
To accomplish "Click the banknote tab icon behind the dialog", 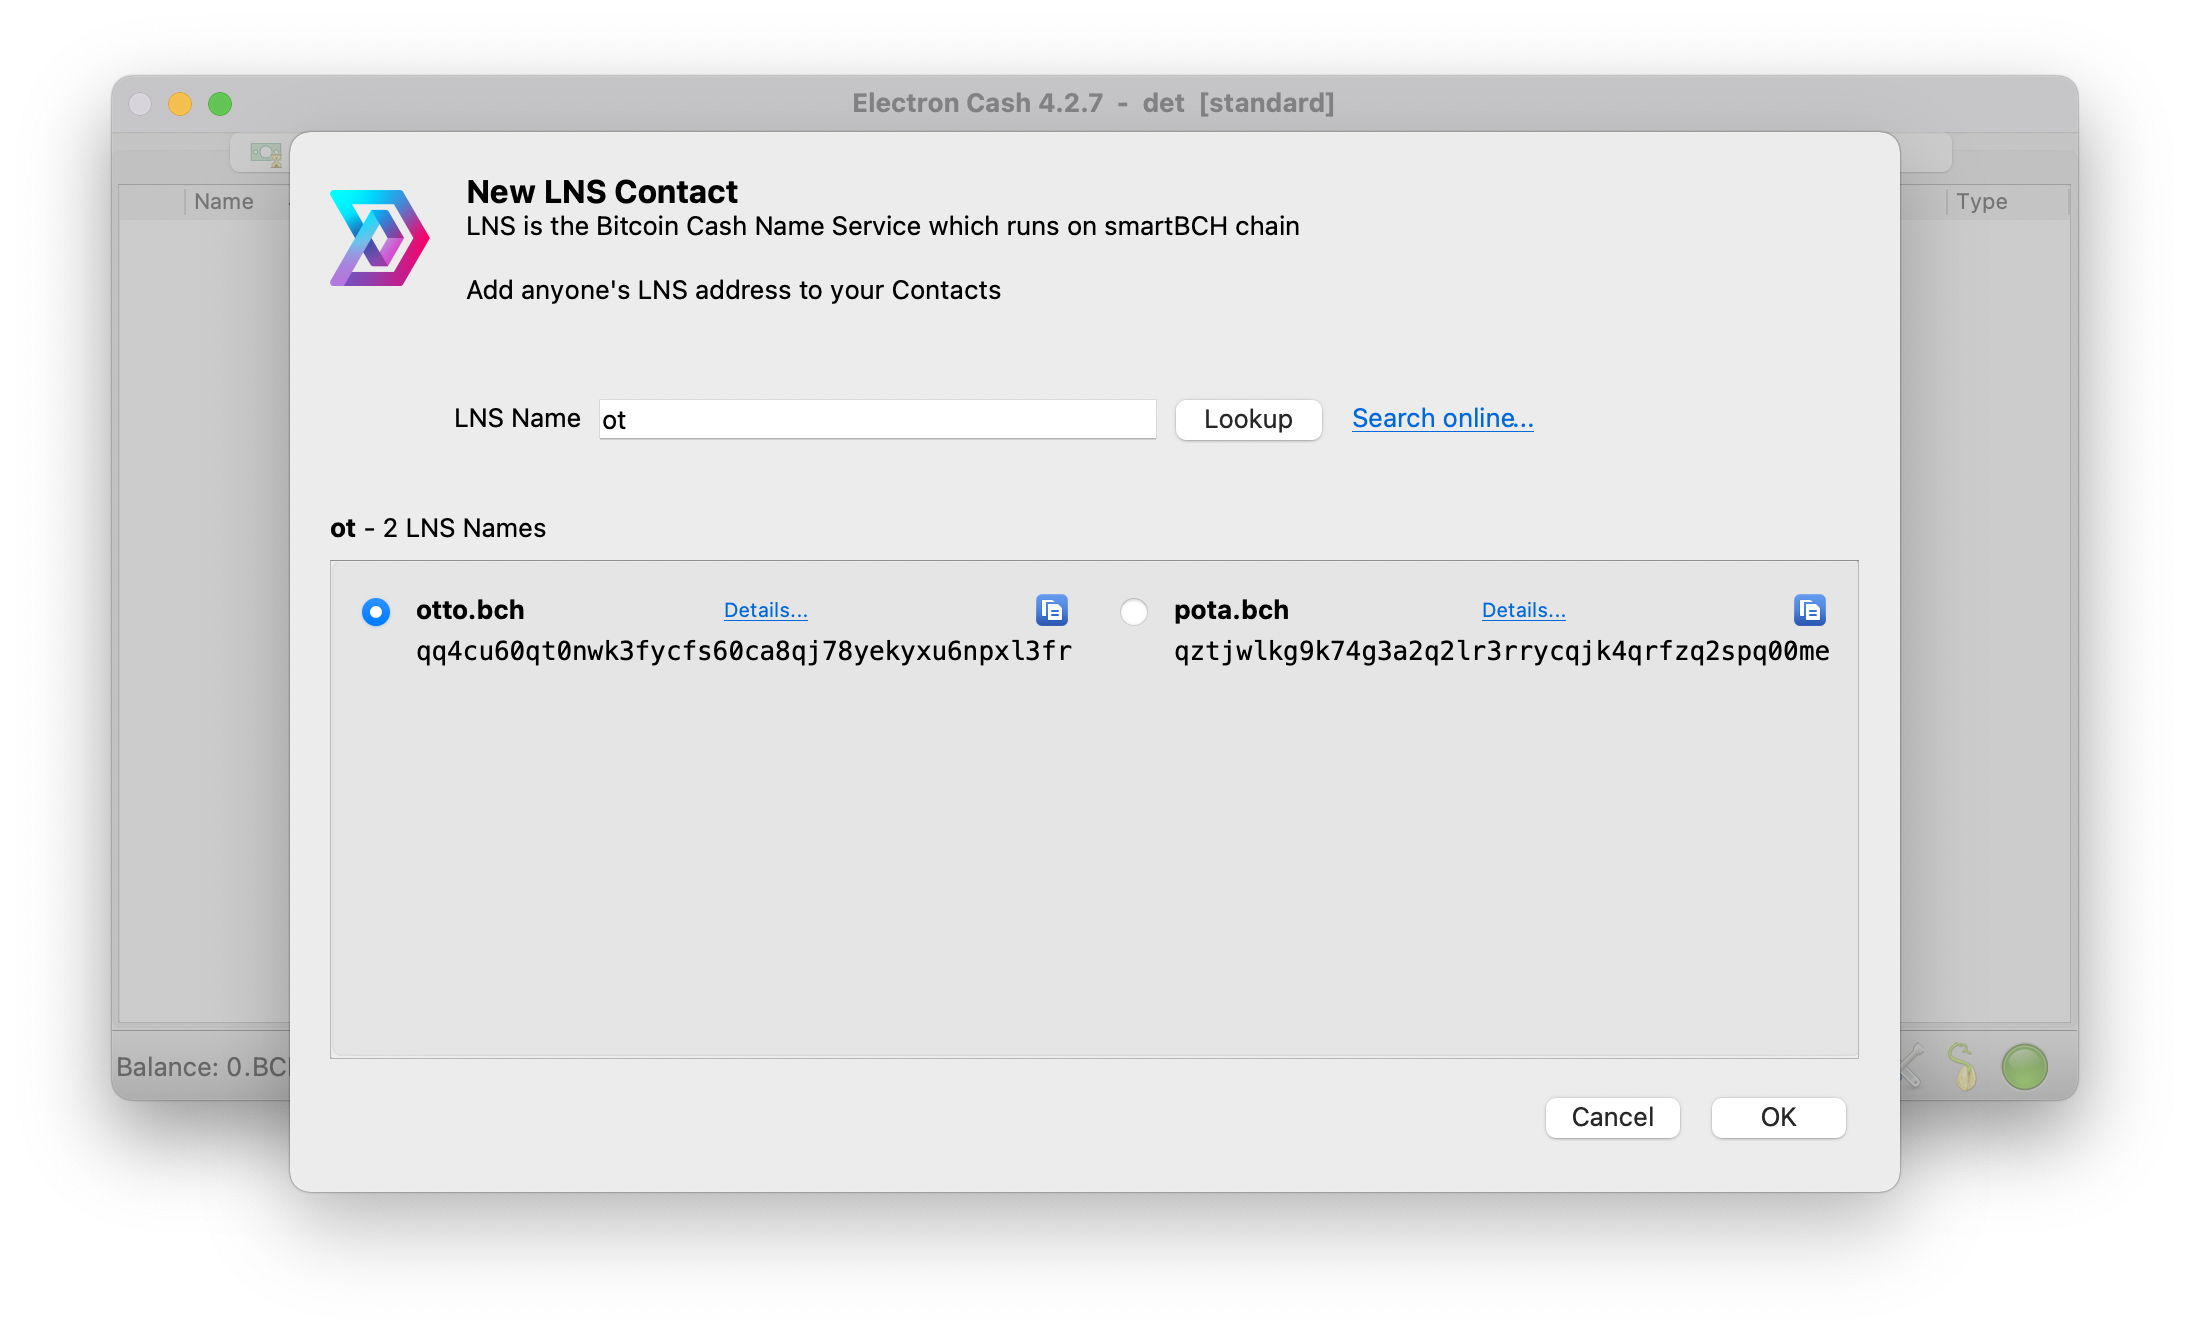I will [266, 154].
